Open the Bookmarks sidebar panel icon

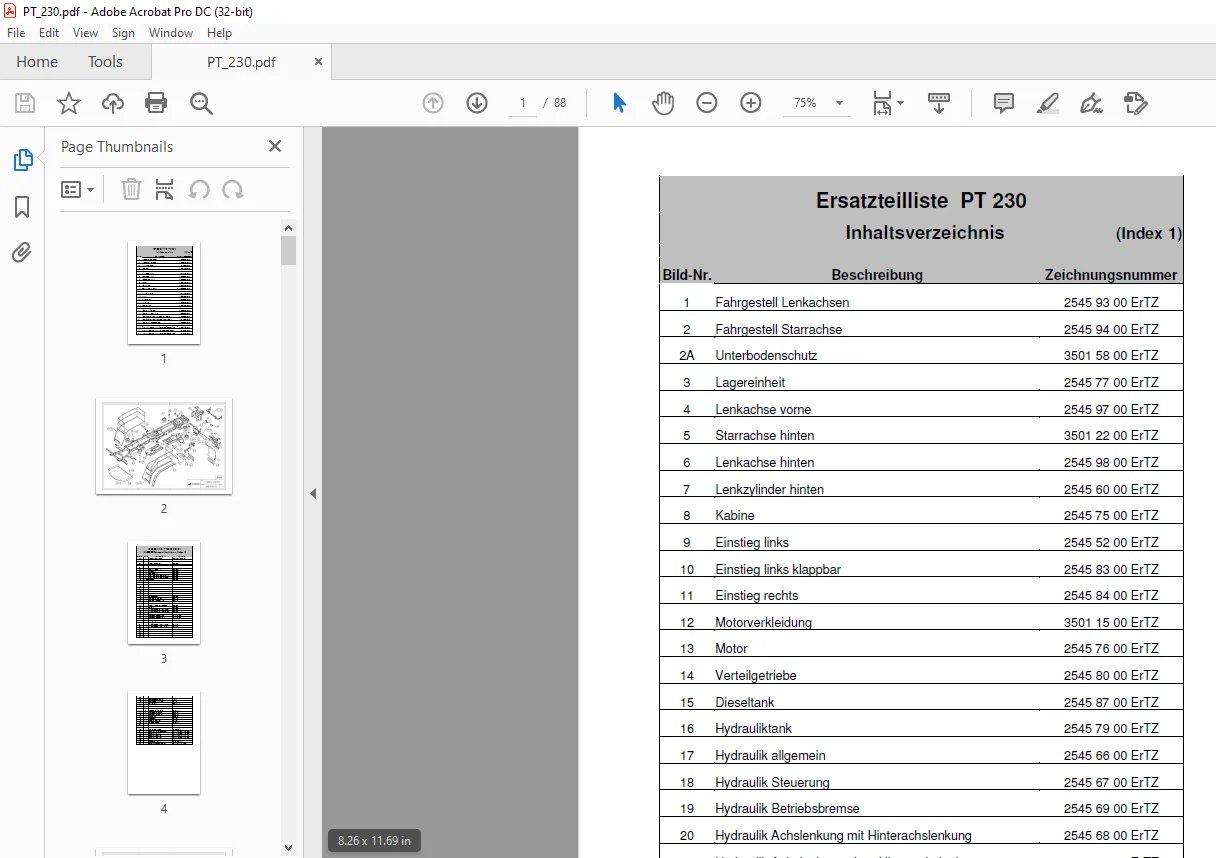[22, 207]
